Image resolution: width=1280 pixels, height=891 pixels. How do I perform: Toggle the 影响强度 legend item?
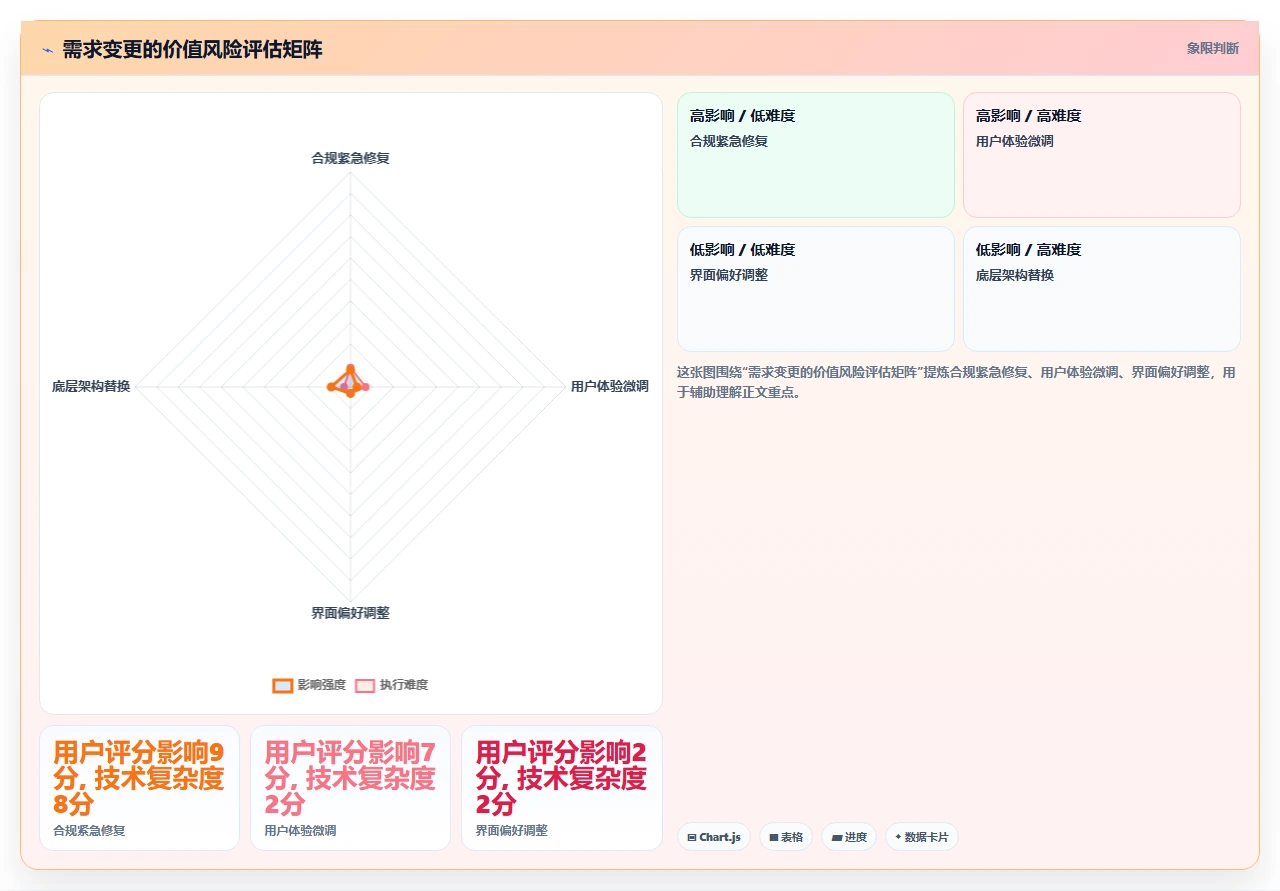[309, 685]
